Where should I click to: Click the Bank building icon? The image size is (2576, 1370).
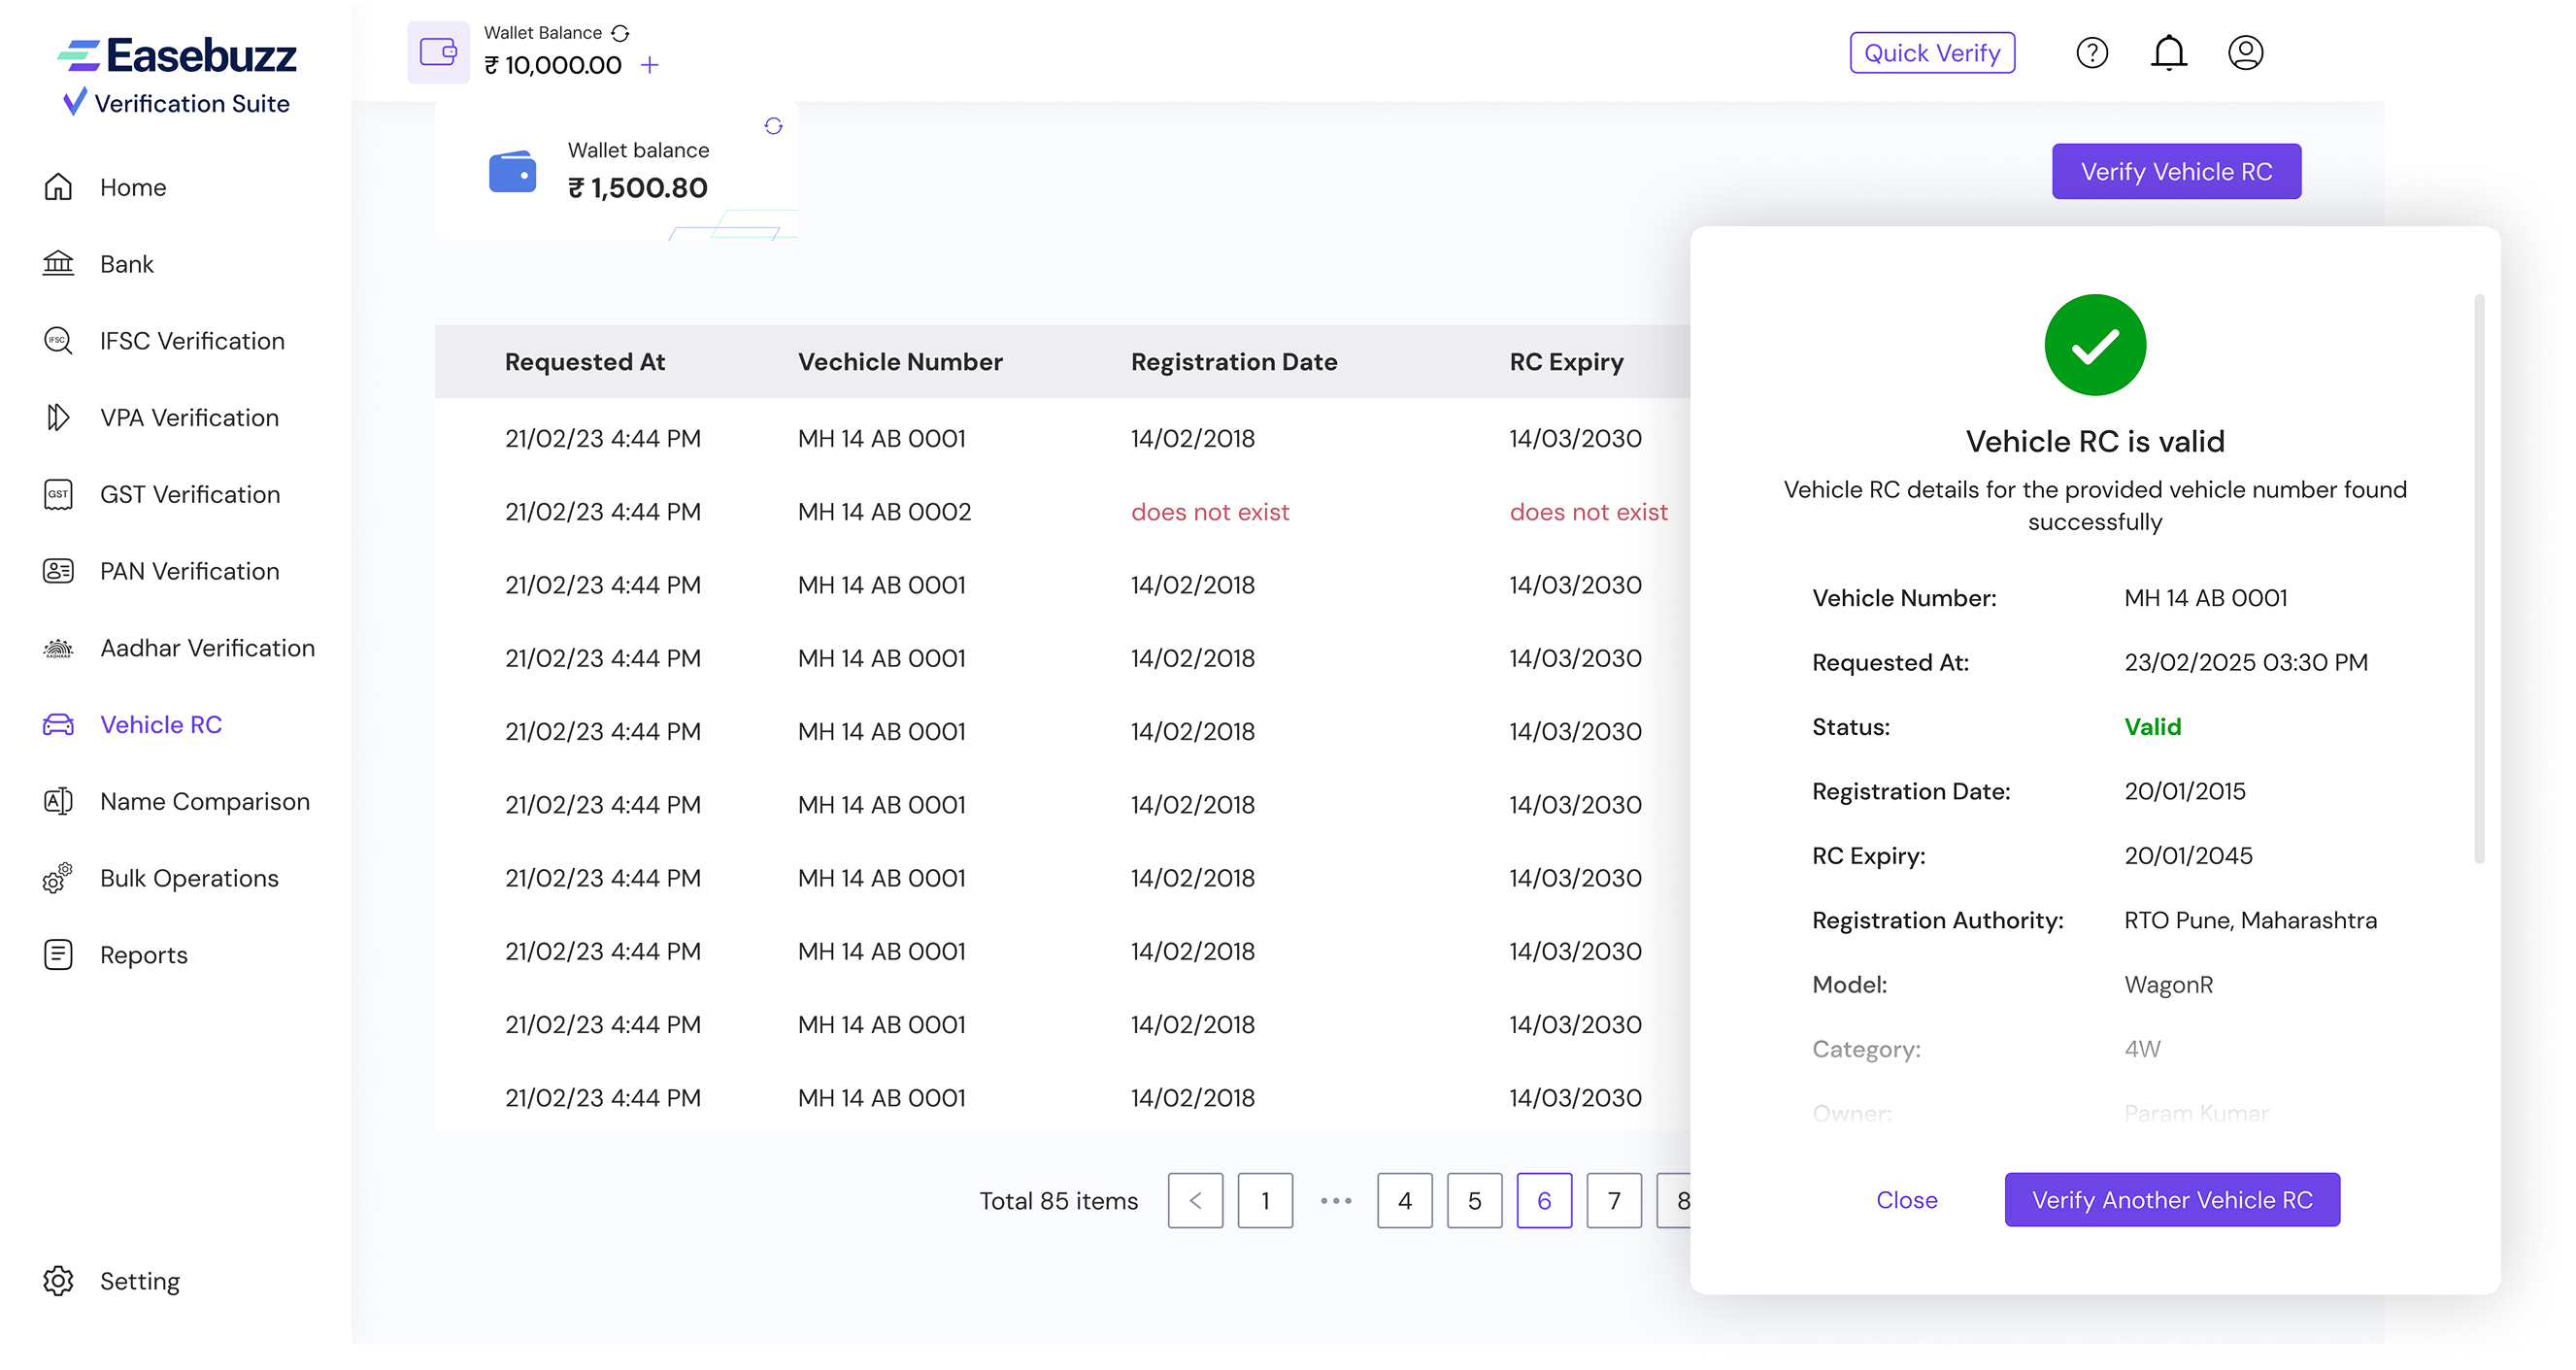[58, 264]
